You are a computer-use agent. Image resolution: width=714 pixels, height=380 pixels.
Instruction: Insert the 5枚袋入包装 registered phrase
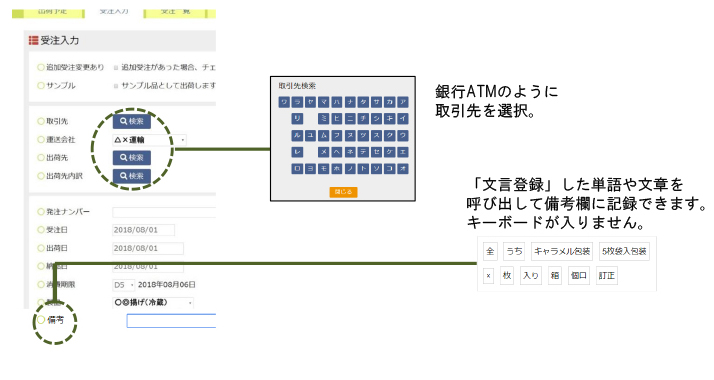pos(624,251)
